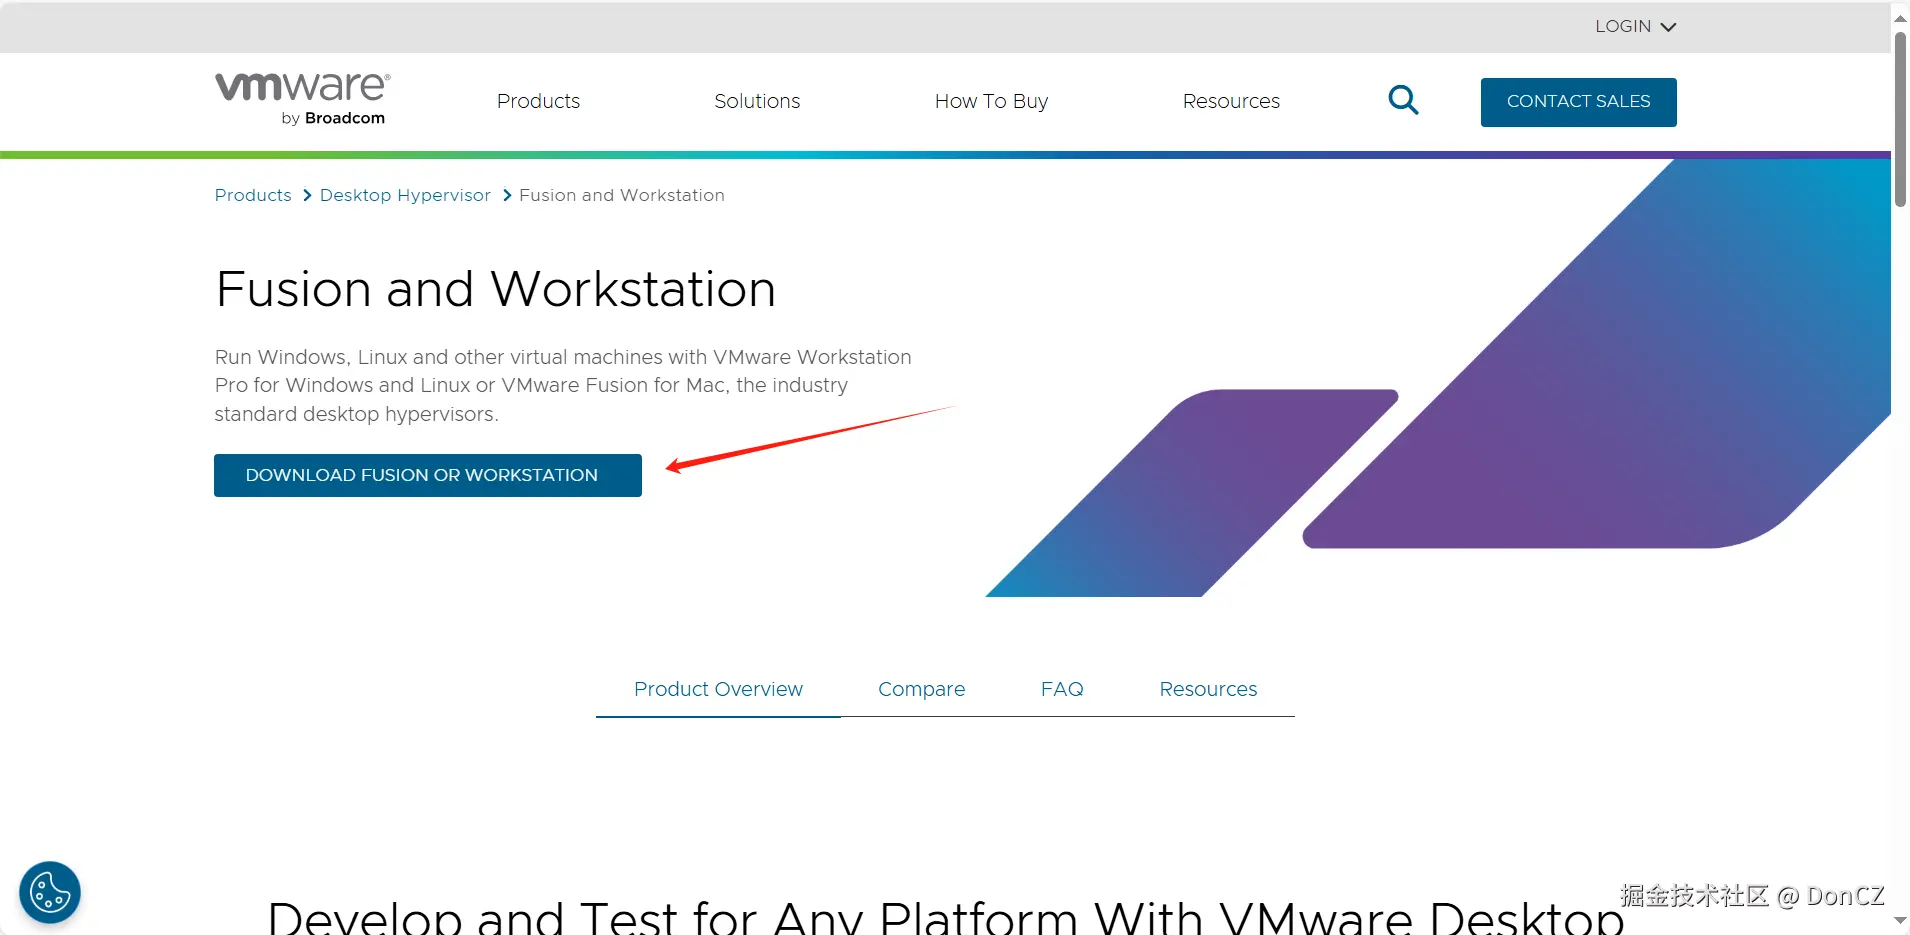This screenshot has height=935, width=1910.
Task: Click the Fusion and Workstation page heading
Action: [496, 289]
